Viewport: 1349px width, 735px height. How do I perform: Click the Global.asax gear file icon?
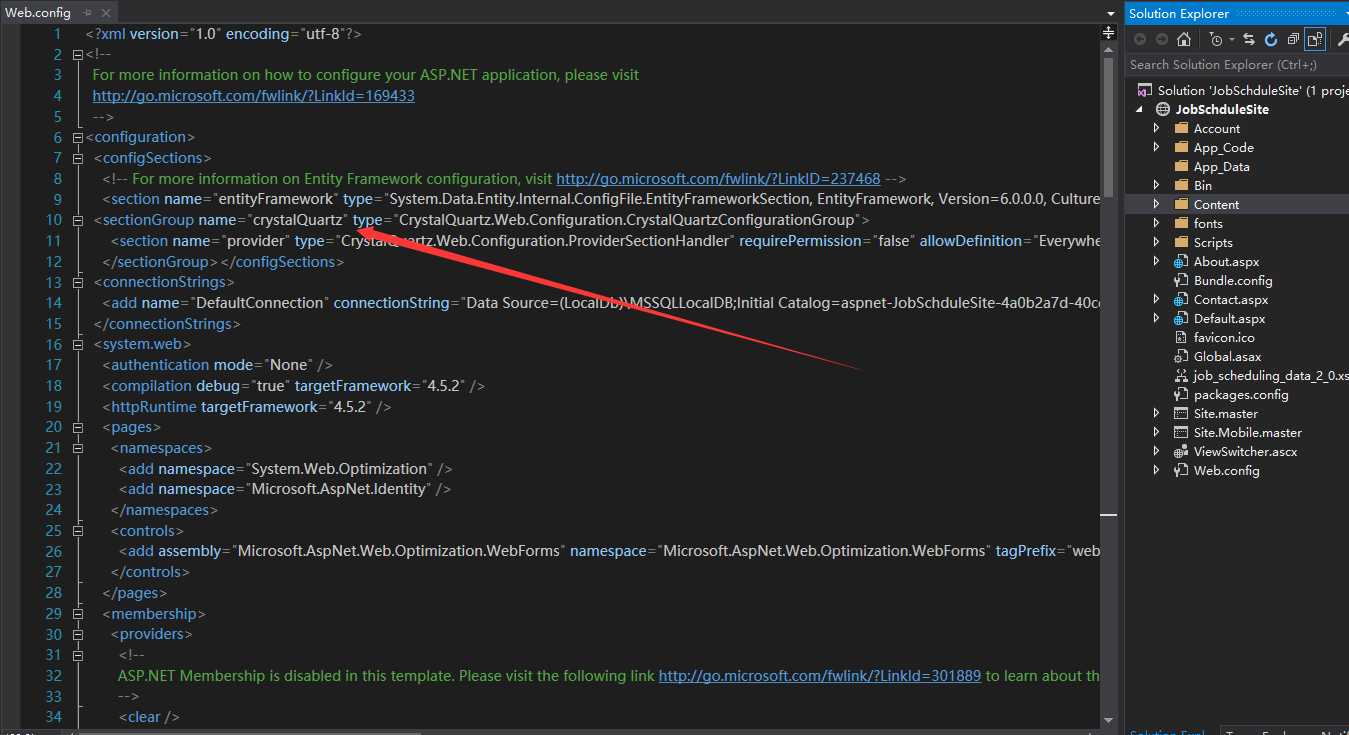[1180, 356]
